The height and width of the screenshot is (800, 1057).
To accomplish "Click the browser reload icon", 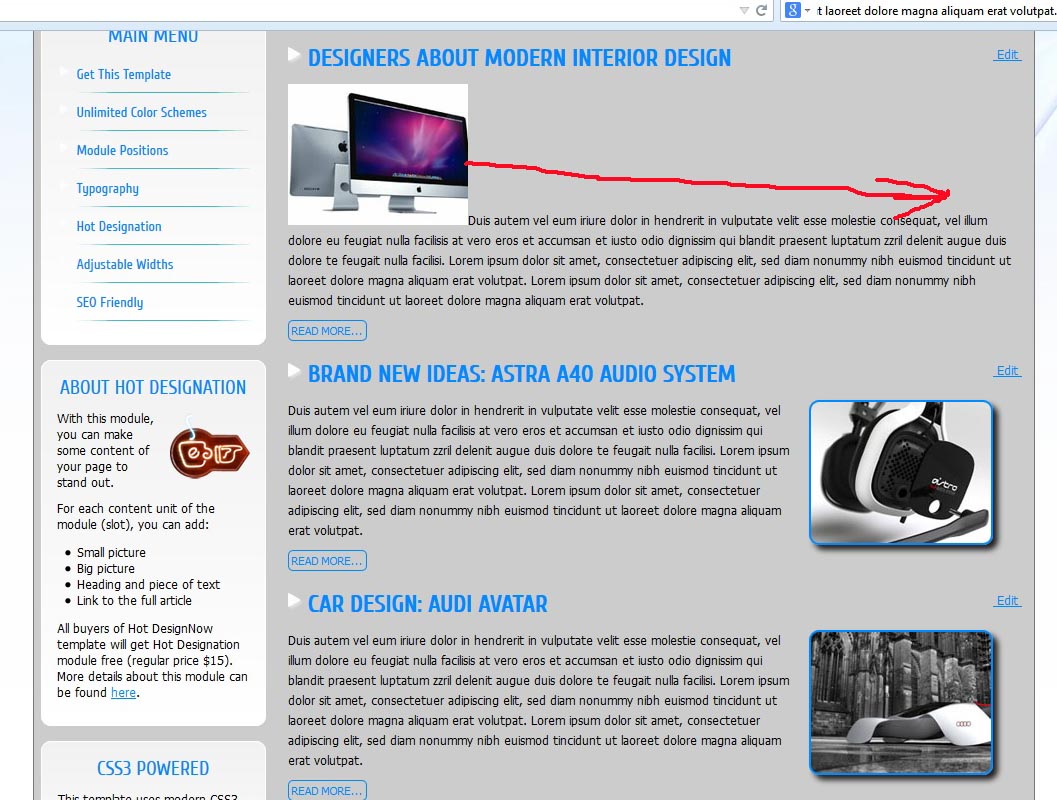I will tap(762, 10).
